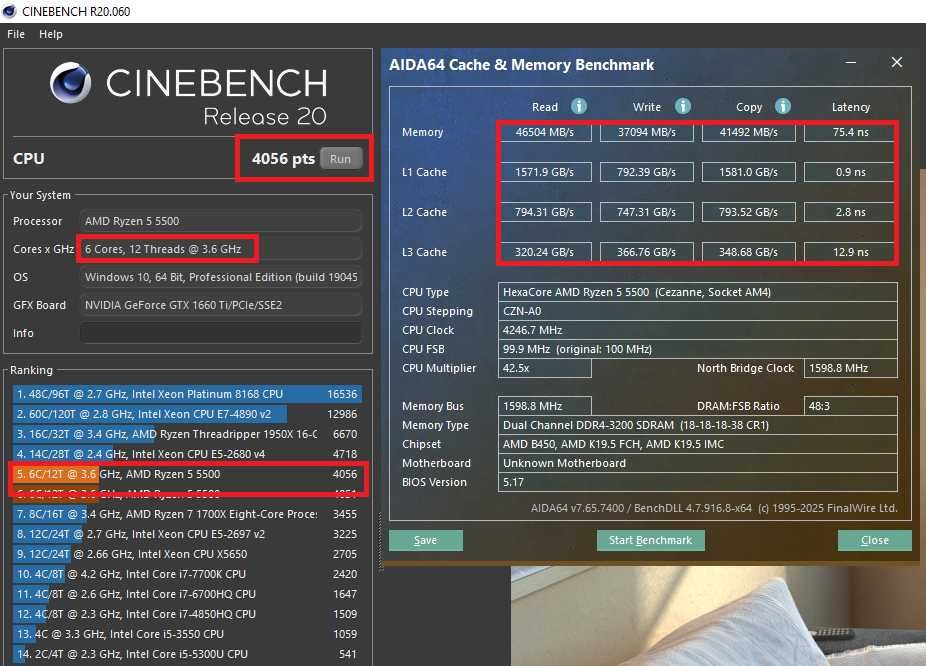Select highlighted ranking row 5 Ryzen 5 5500
Viewport: 926px width, 666px height.
tap(187, 474)
